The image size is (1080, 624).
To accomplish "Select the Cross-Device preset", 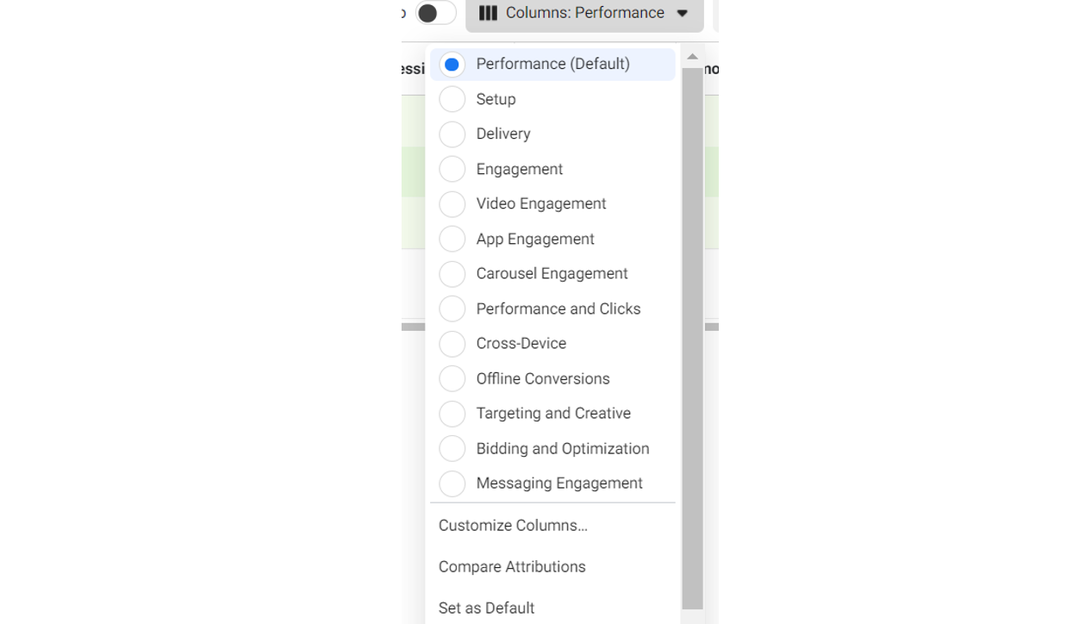I will [x=452, y=344].
